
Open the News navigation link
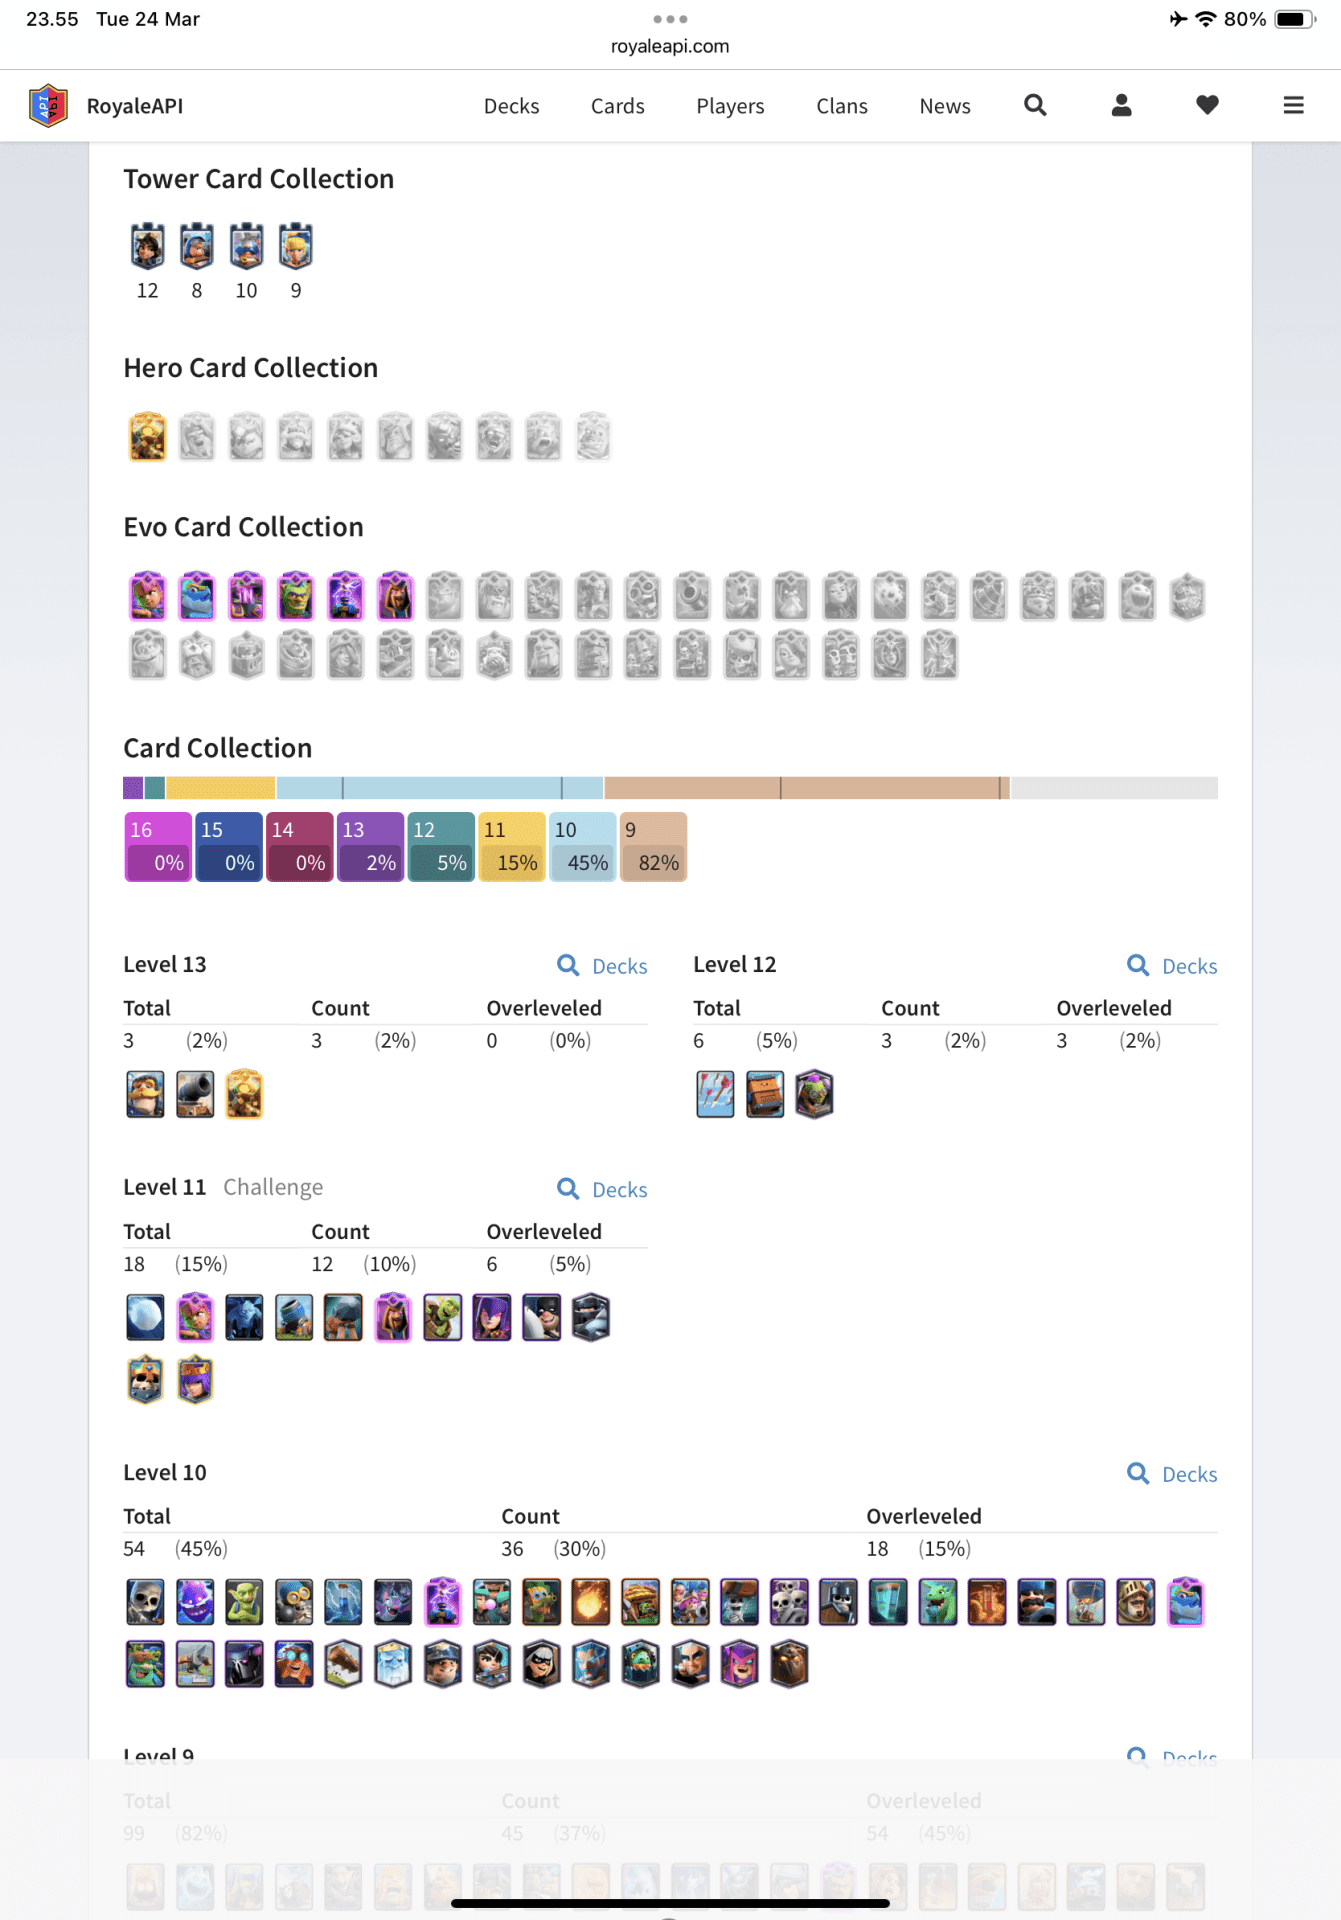click(x=944, y=106)
